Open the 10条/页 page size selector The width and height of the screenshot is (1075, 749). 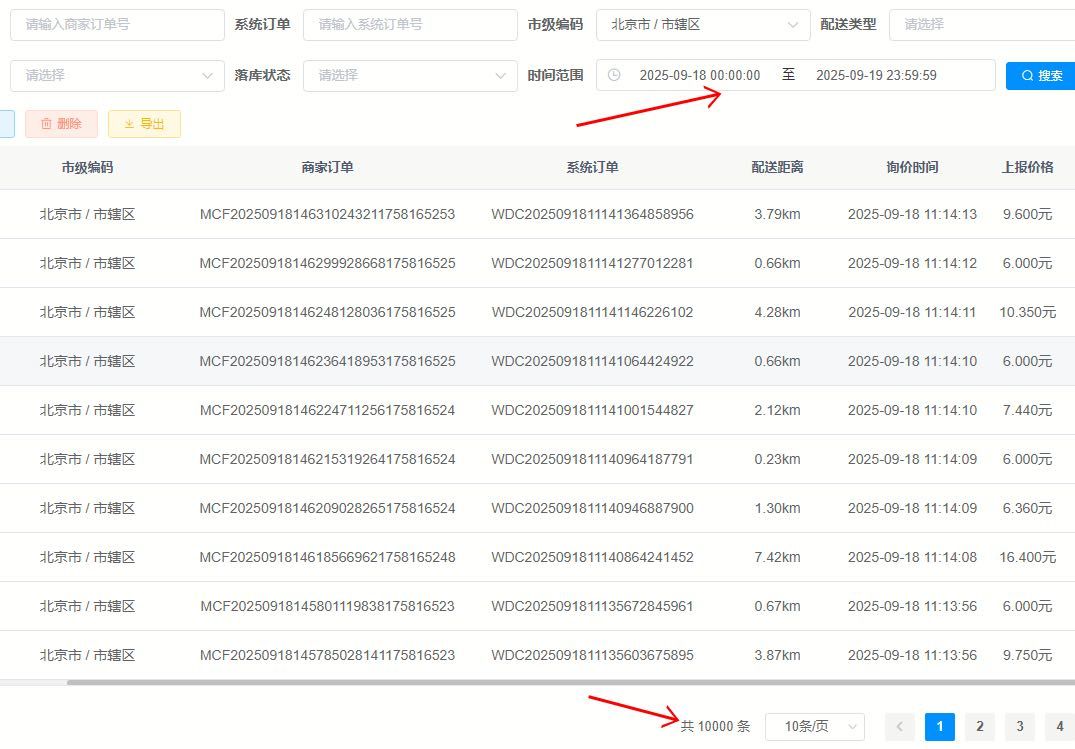814,726
